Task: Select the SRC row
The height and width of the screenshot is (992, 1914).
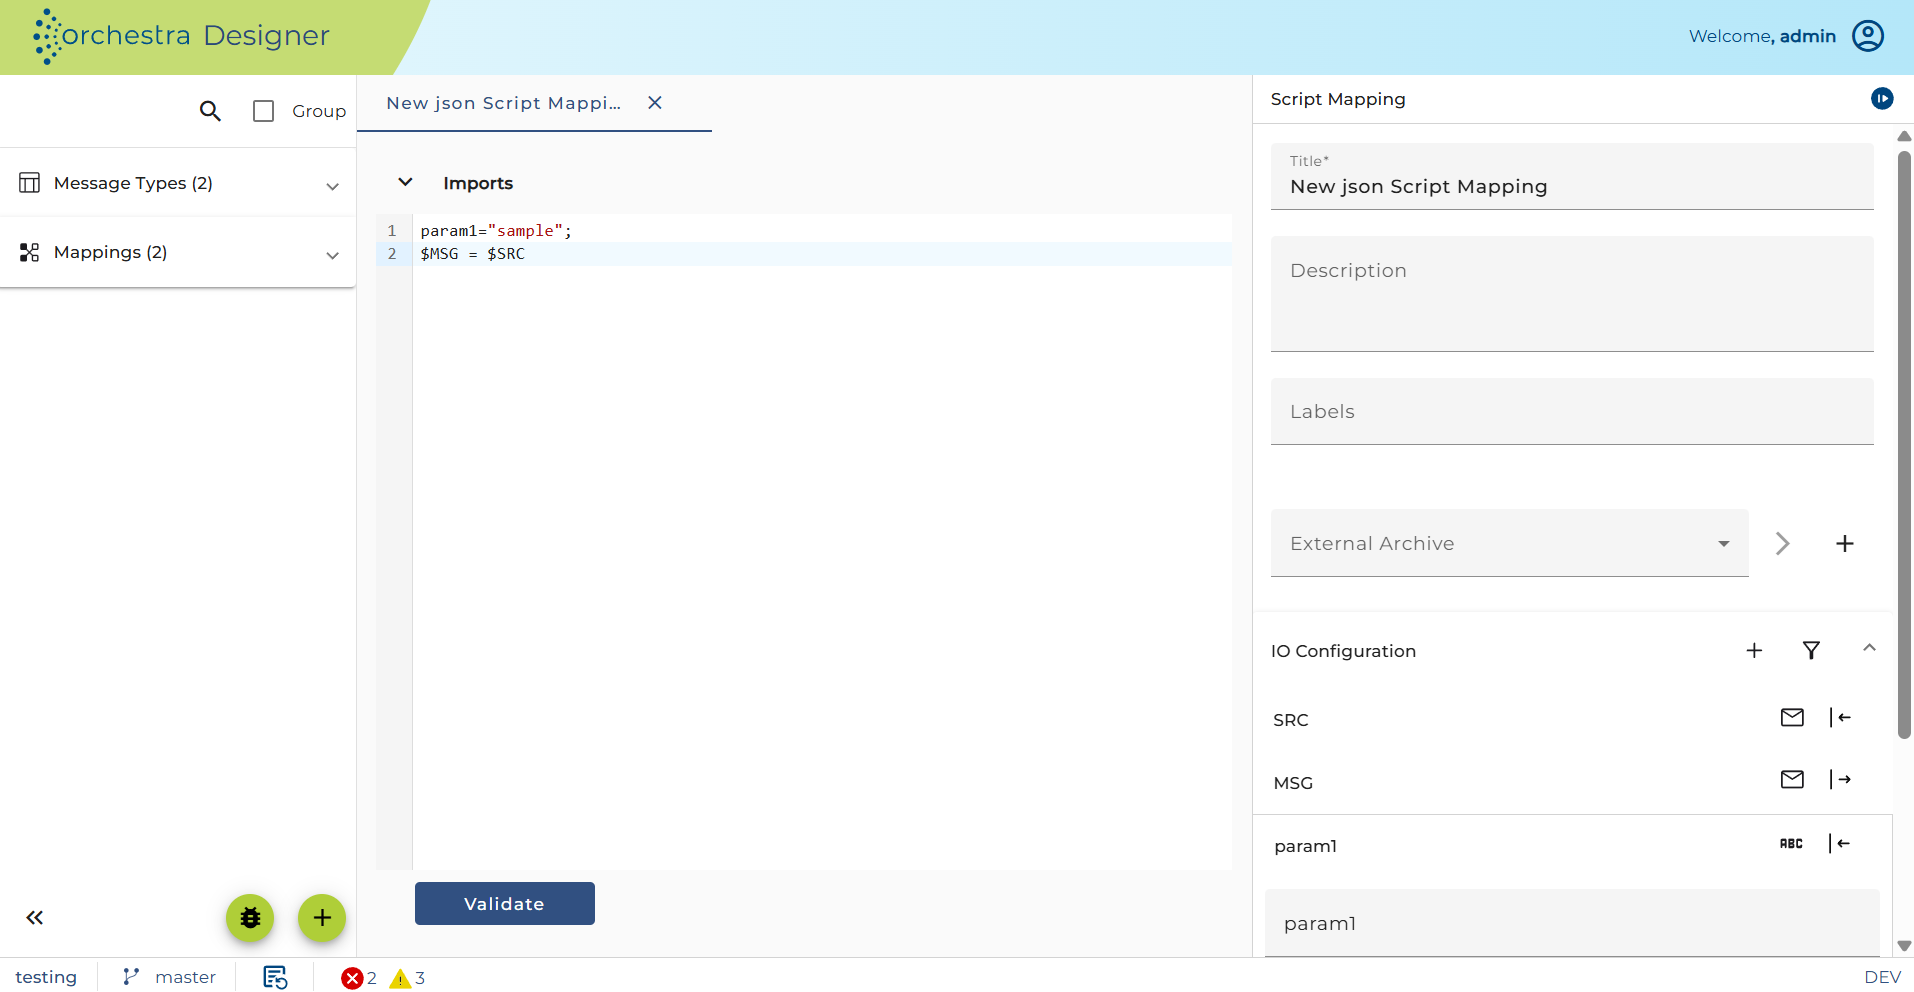Action: (x=1572, y=719)
